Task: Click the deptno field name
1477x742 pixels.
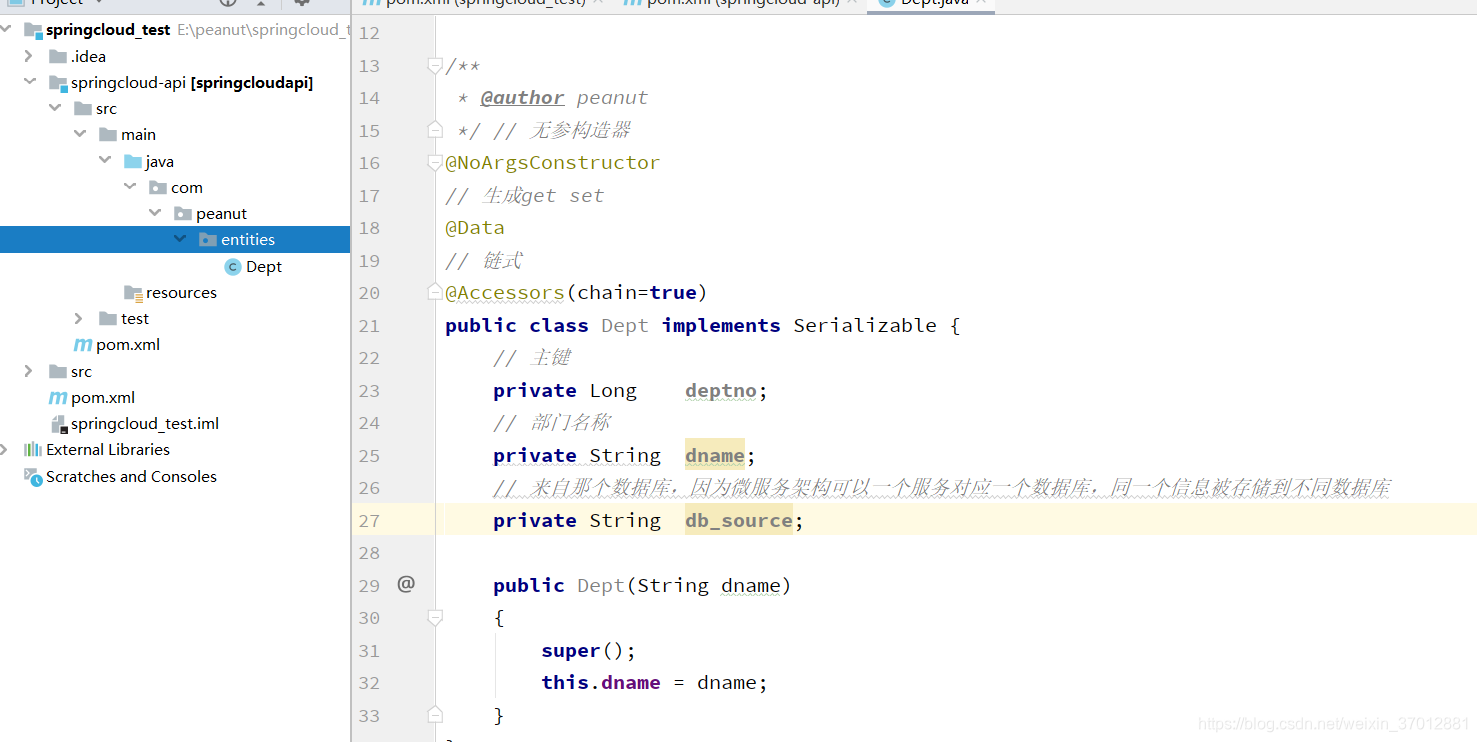Action: [x=721, y=390]
